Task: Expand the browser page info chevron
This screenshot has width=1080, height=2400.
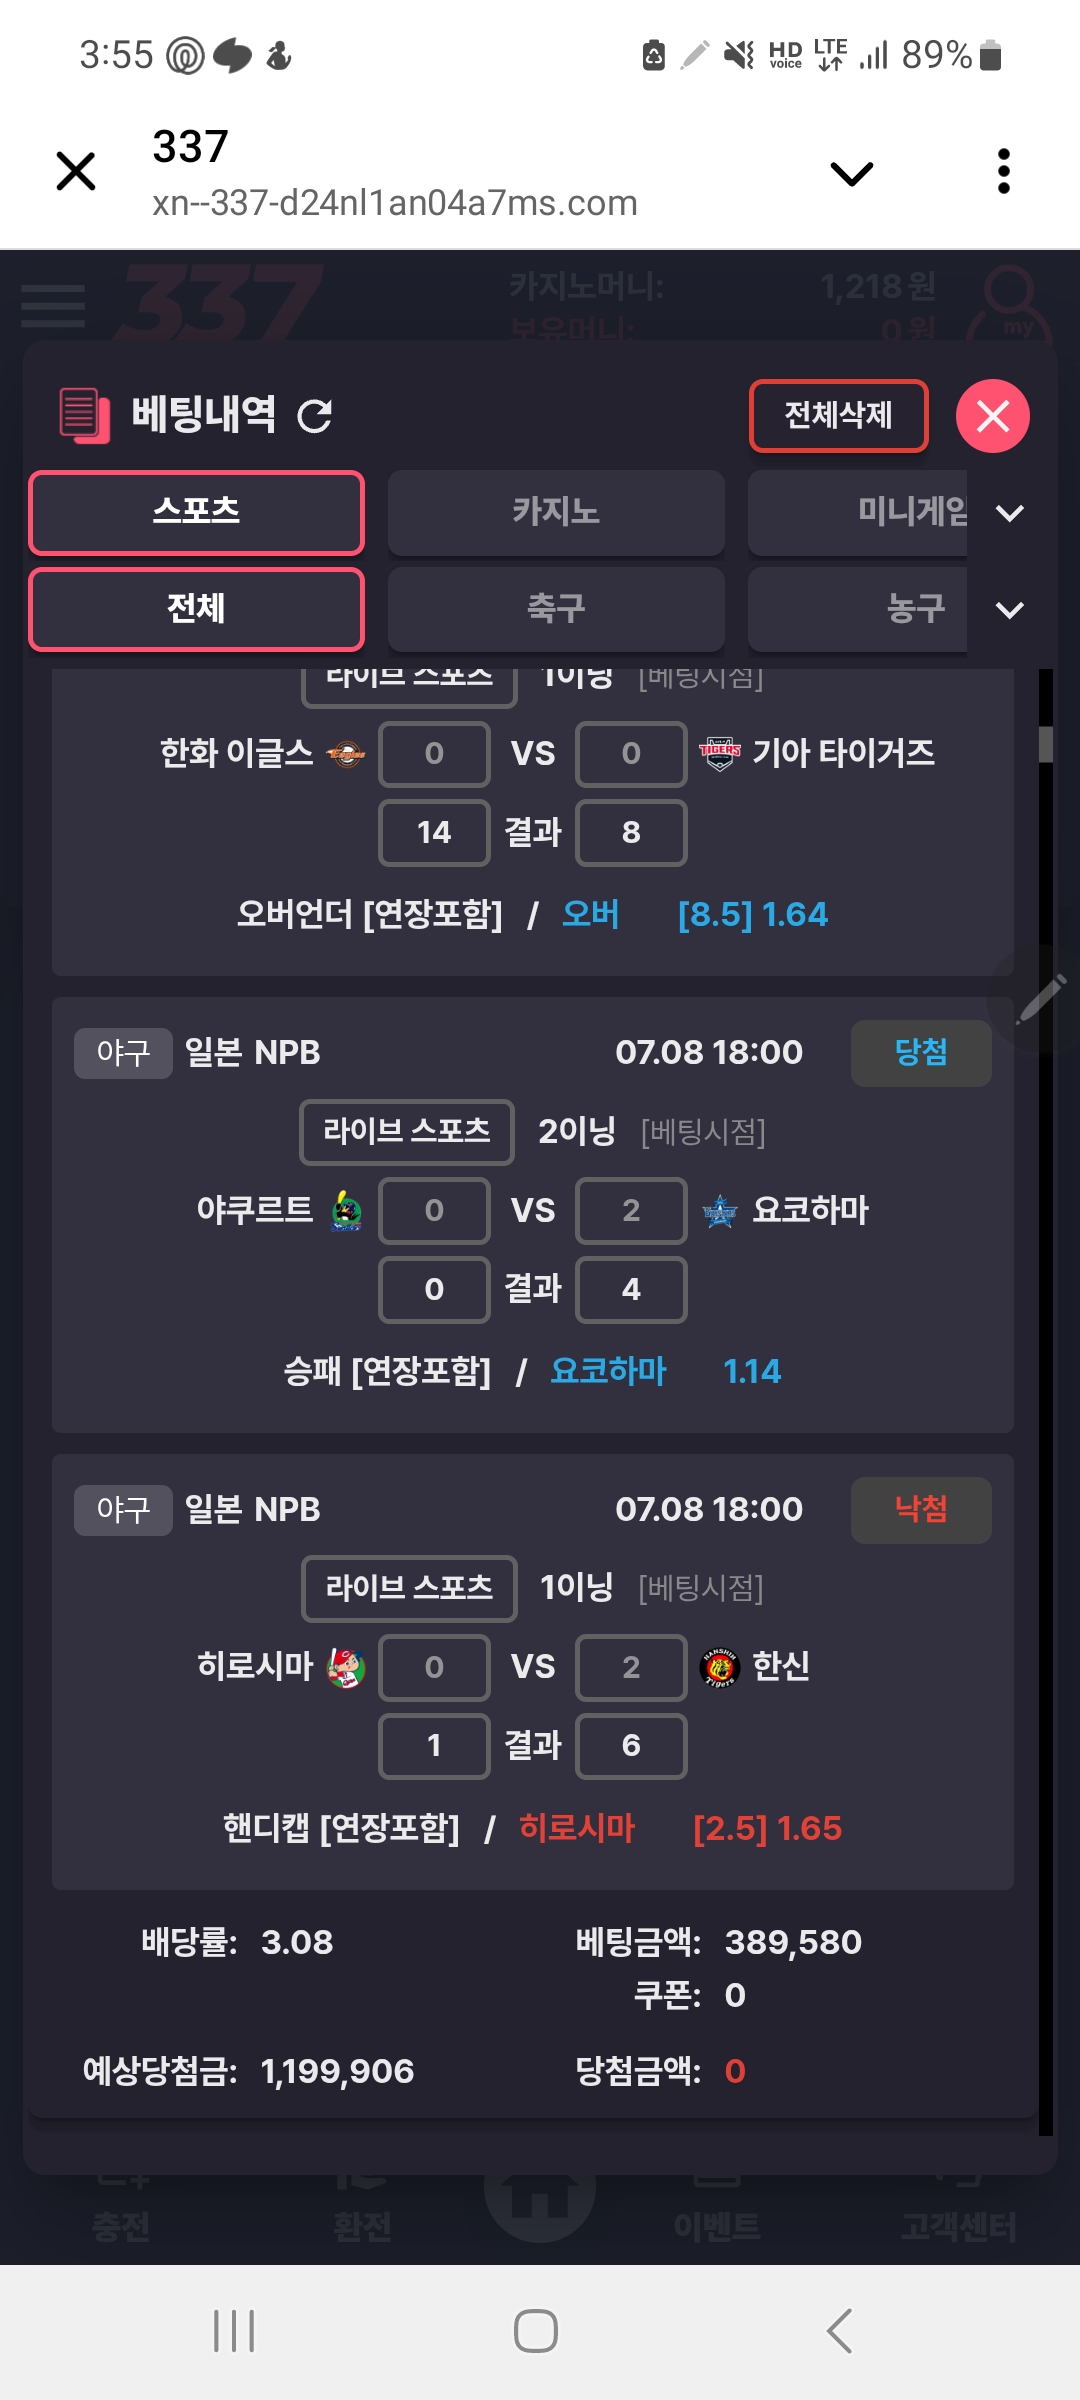Action: pyautogui.click(x=852, y=174)
